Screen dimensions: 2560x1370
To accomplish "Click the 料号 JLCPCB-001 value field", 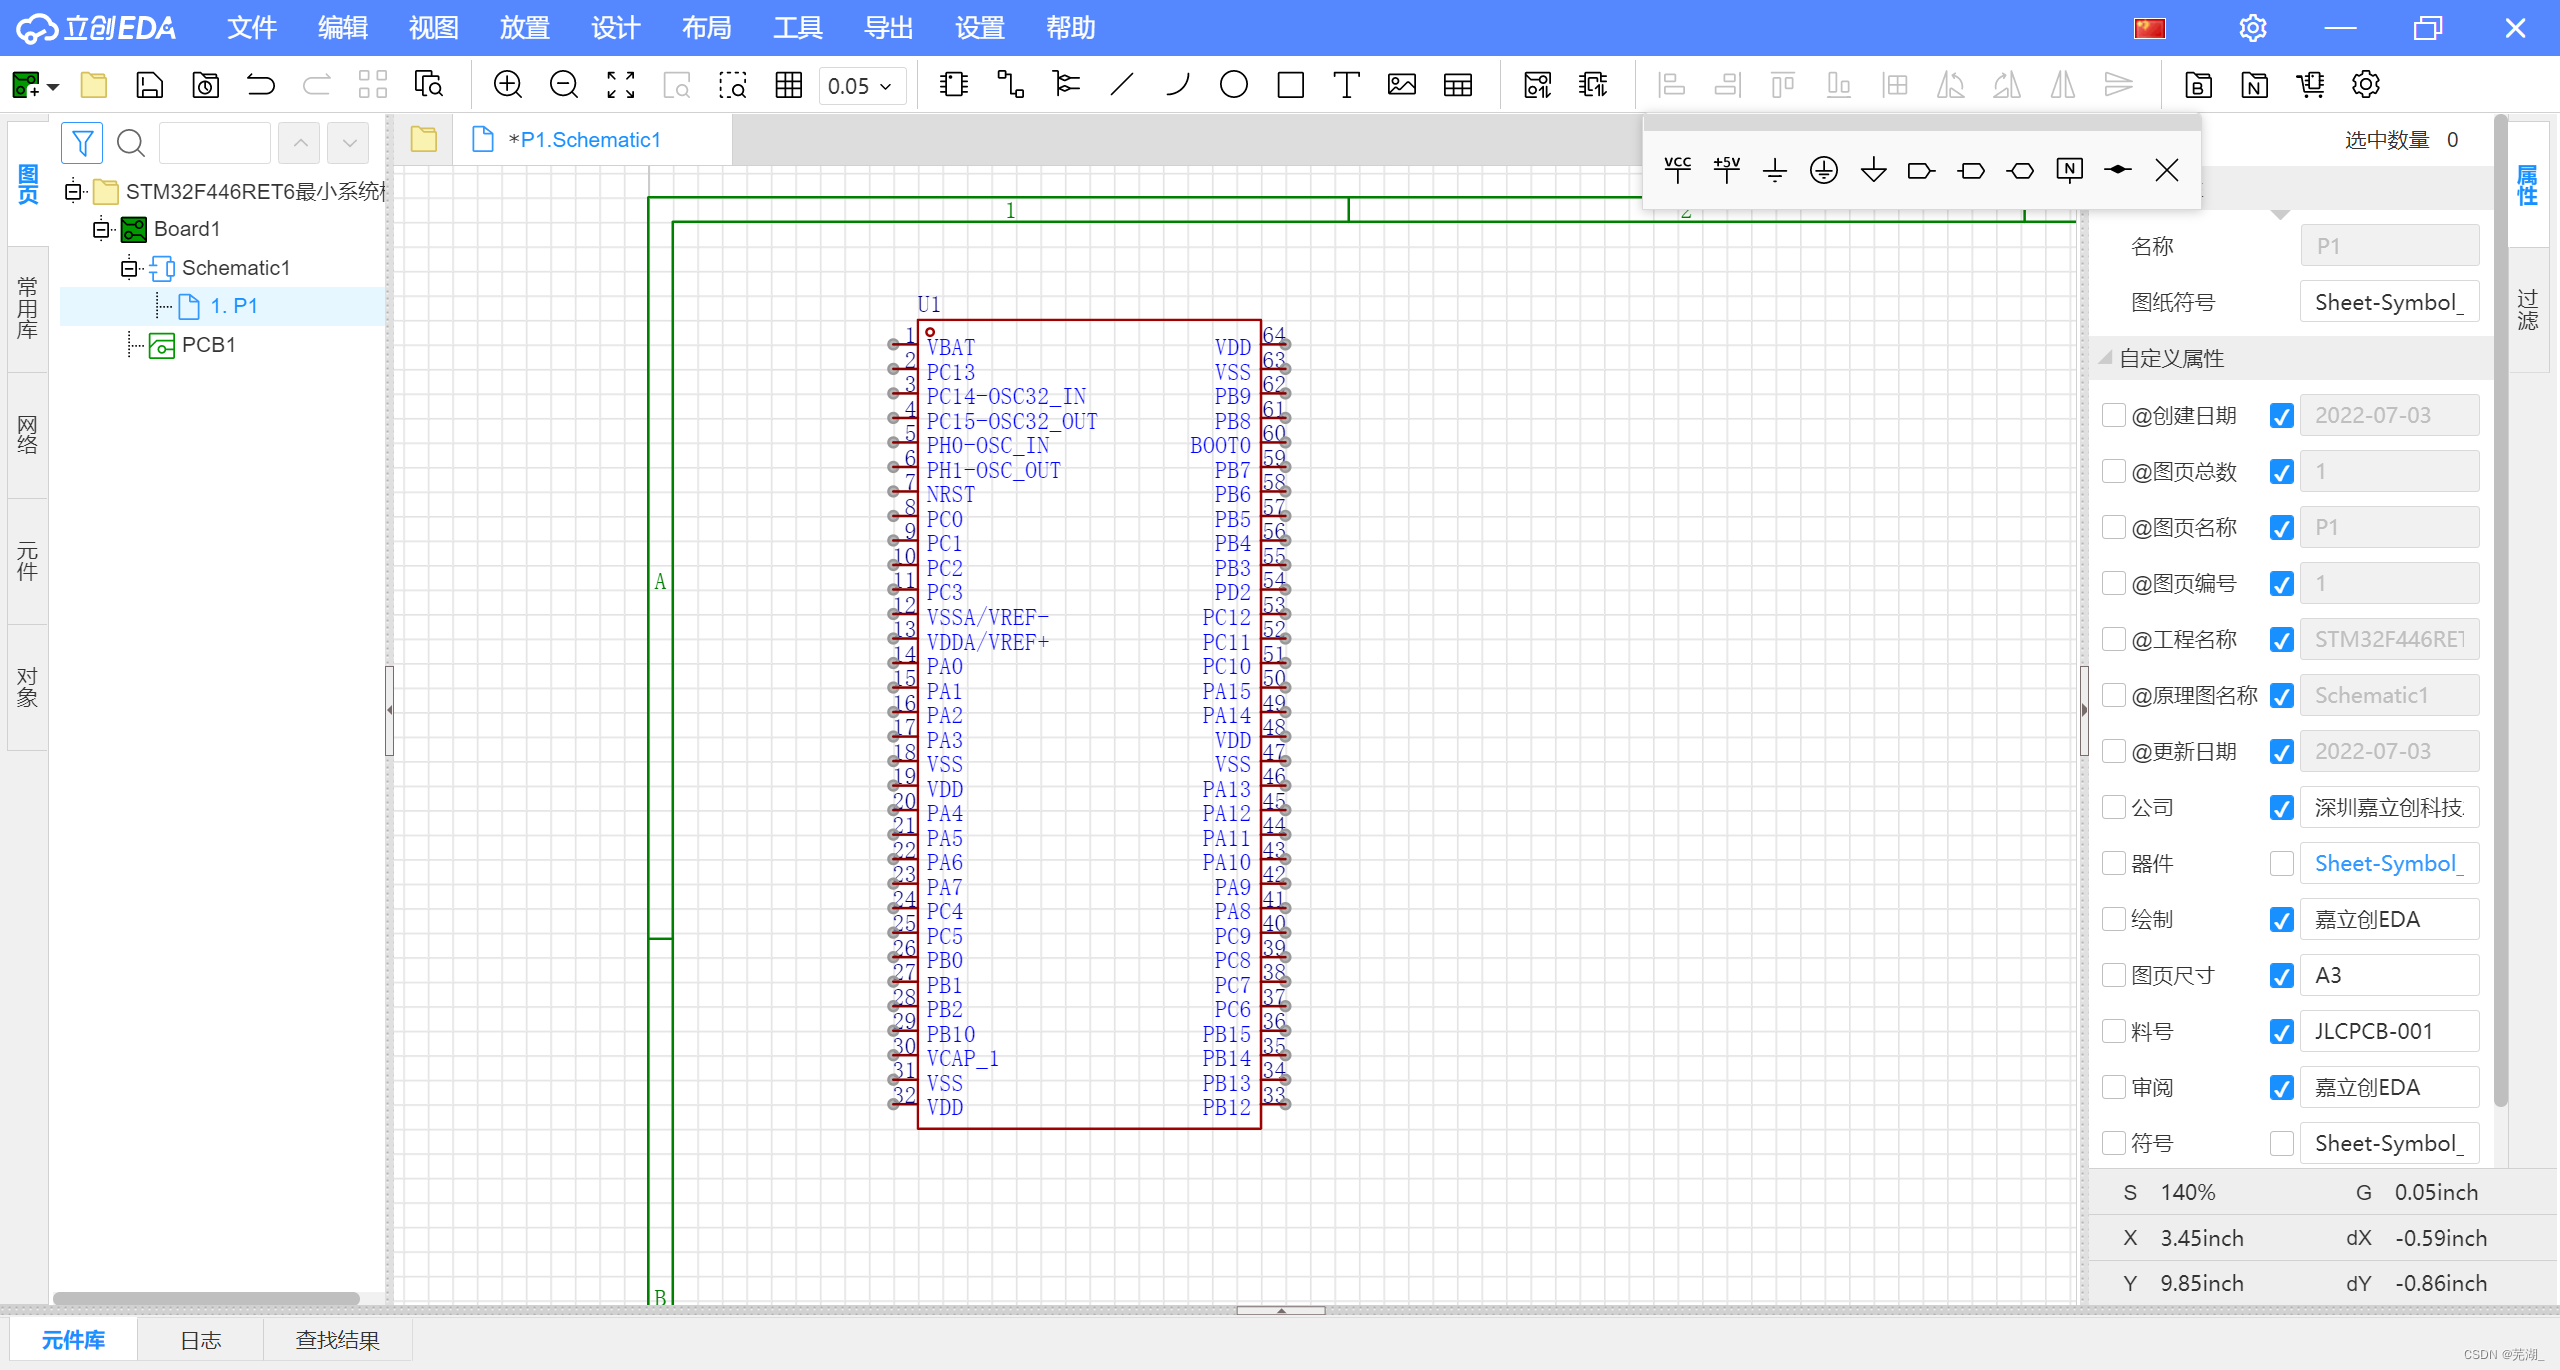I will pyautogui.click(x=2389, y=1031).
